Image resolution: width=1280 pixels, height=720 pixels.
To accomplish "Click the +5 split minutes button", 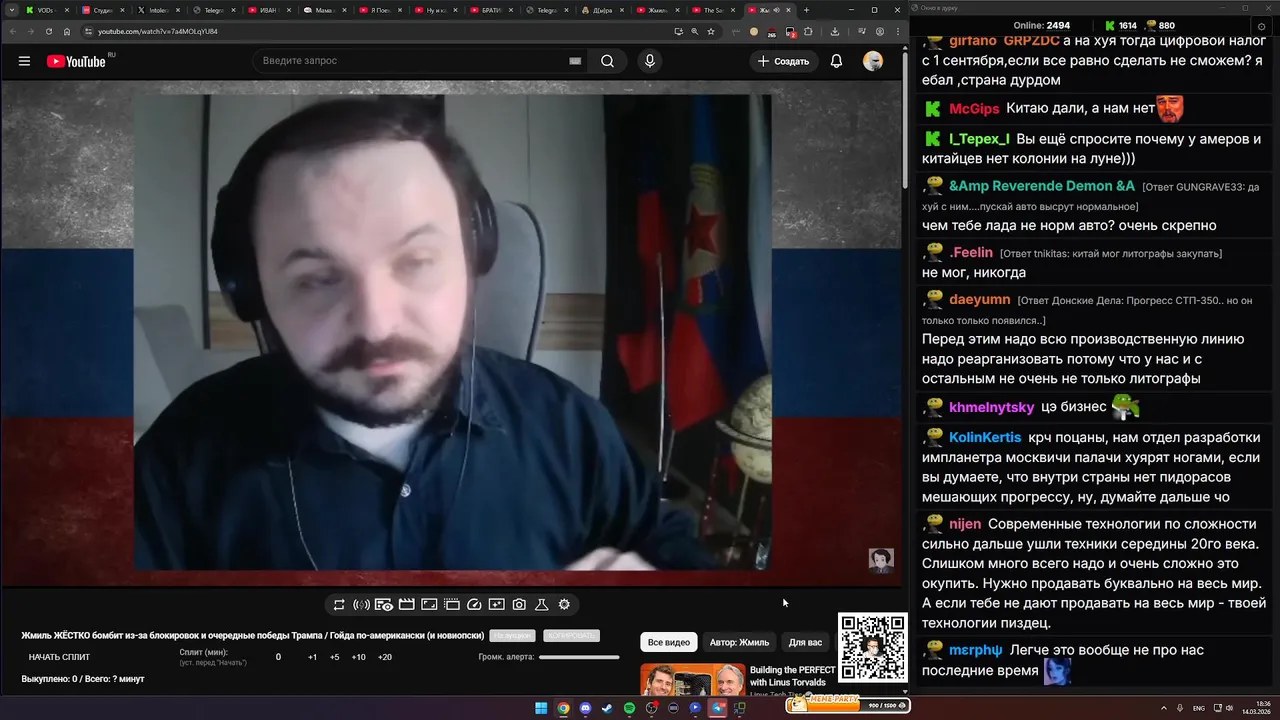I will [x=335, y=657].
